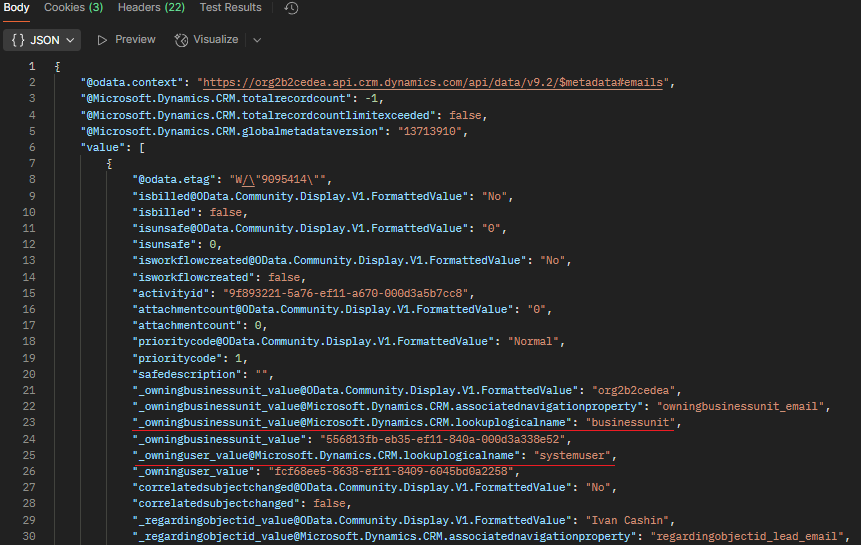Viewport: 861px width, 545px height.
Task: Switch to the Cookies (3) tab
Action: (x=74, y=8)
